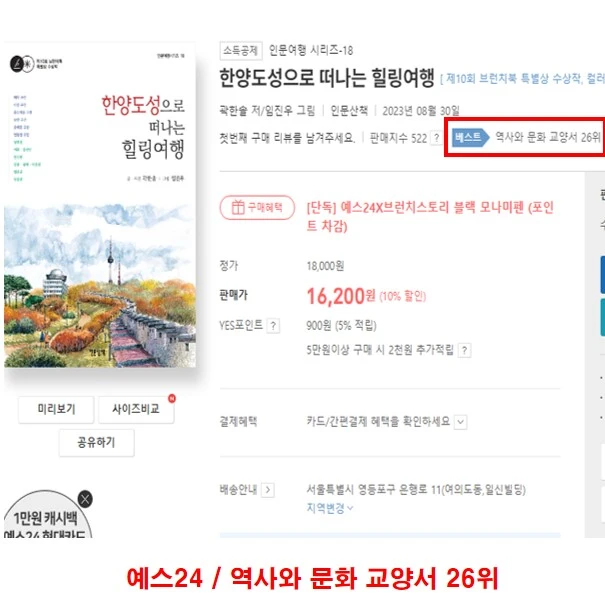Image resolution: width=605 pixels, height=605 pixels.
Task: Open the 배송안내 arrow icon
Action: pos(267,490)
